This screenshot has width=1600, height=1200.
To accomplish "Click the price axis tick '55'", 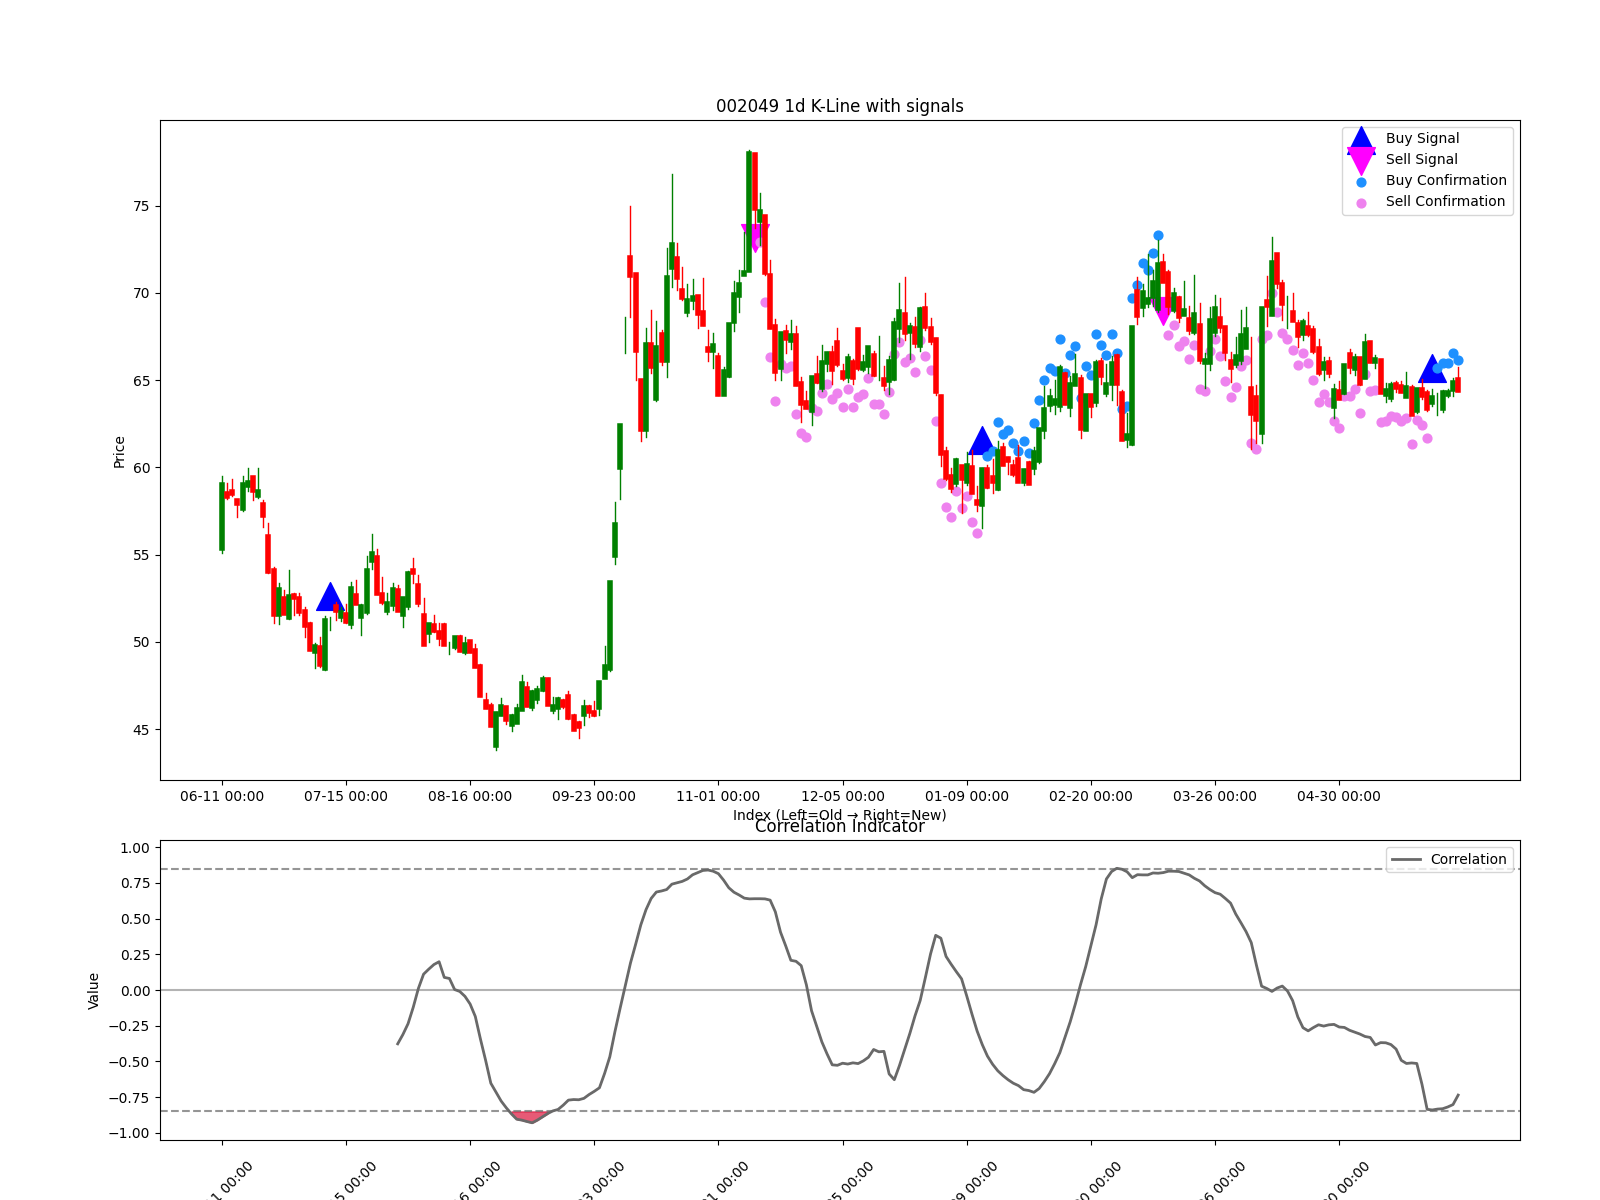I will tap(140, 555).
